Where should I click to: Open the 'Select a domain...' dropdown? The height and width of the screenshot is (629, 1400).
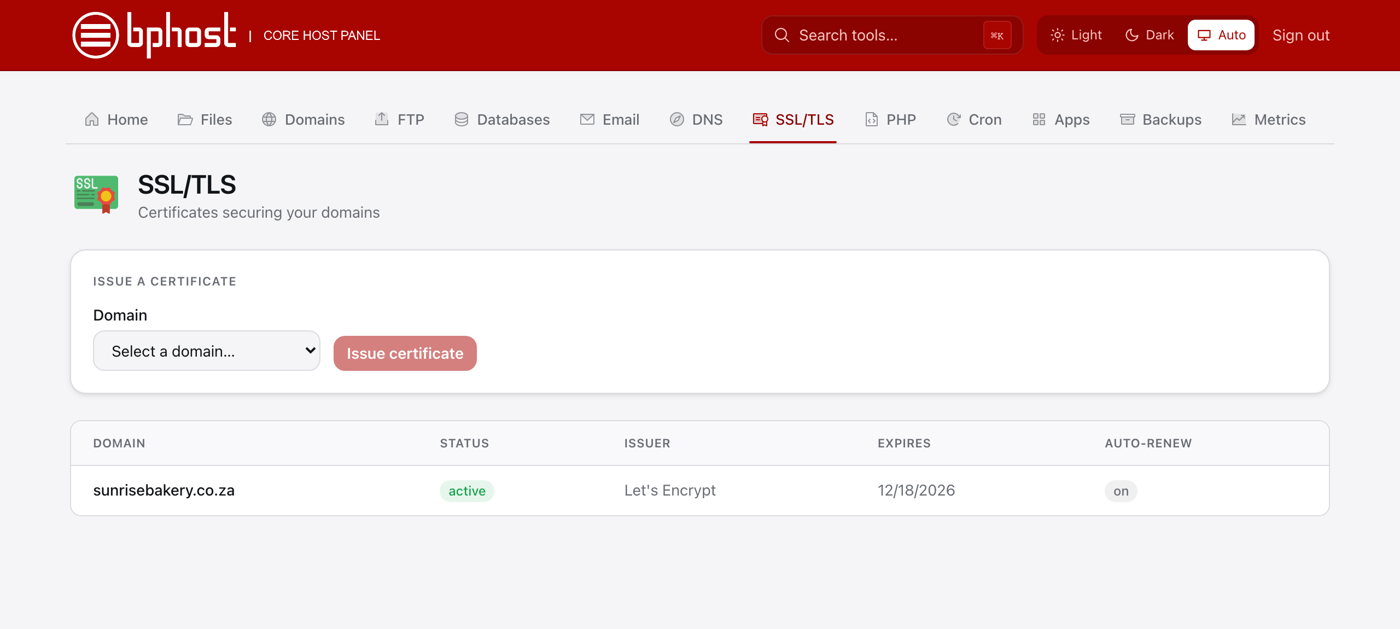pyautogui.click(x=207, y=351)
